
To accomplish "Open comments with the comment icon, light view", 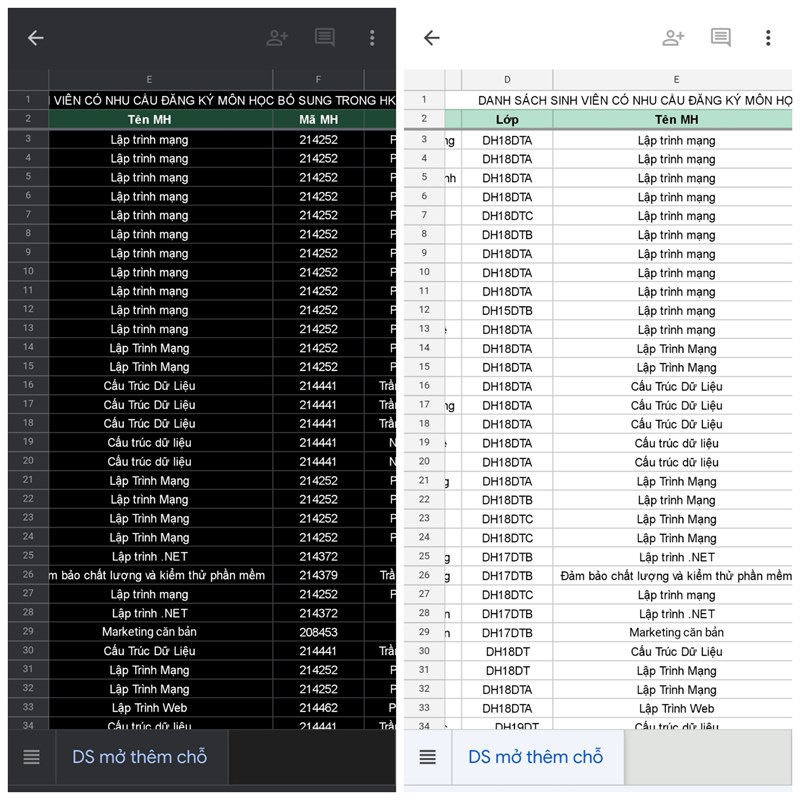I will click(721, 38).
